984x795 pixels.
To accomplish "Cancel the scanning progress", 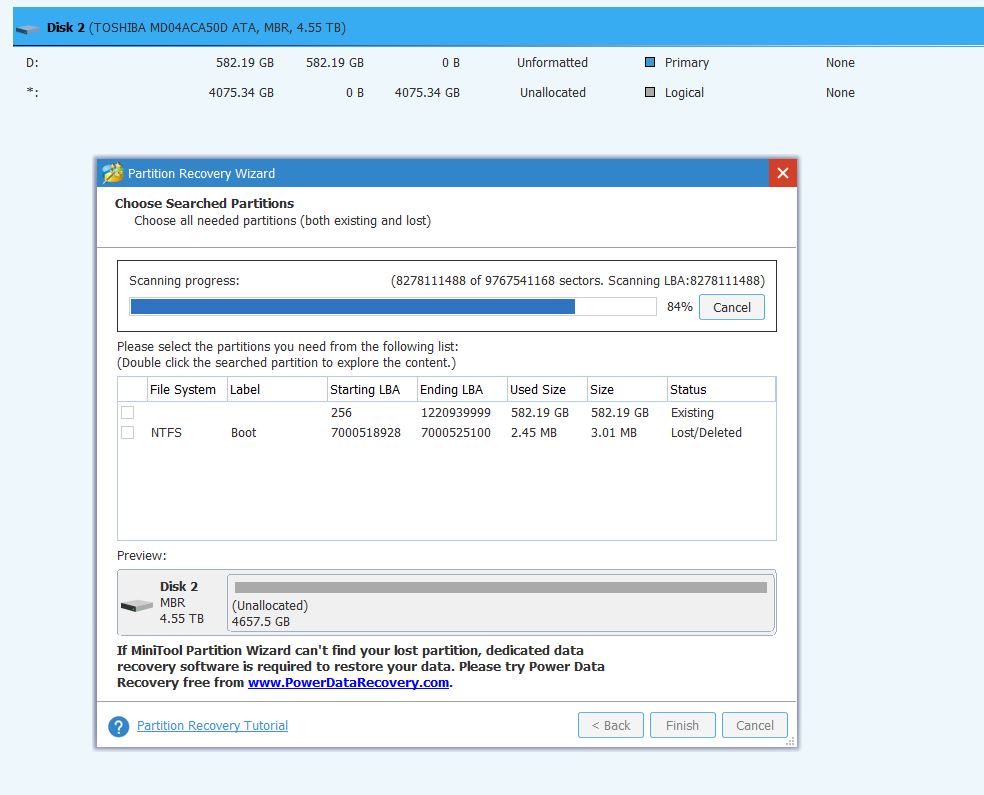I will pos(732,307).
